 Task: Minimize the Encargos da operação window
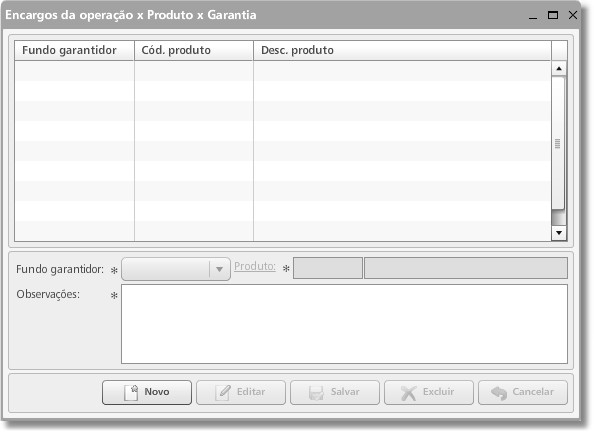point(533,16)
